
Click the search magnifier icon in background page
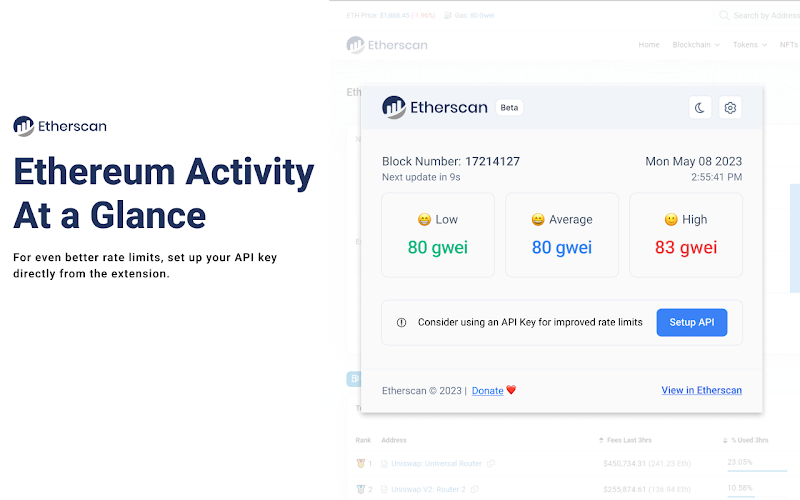(724, 15)
